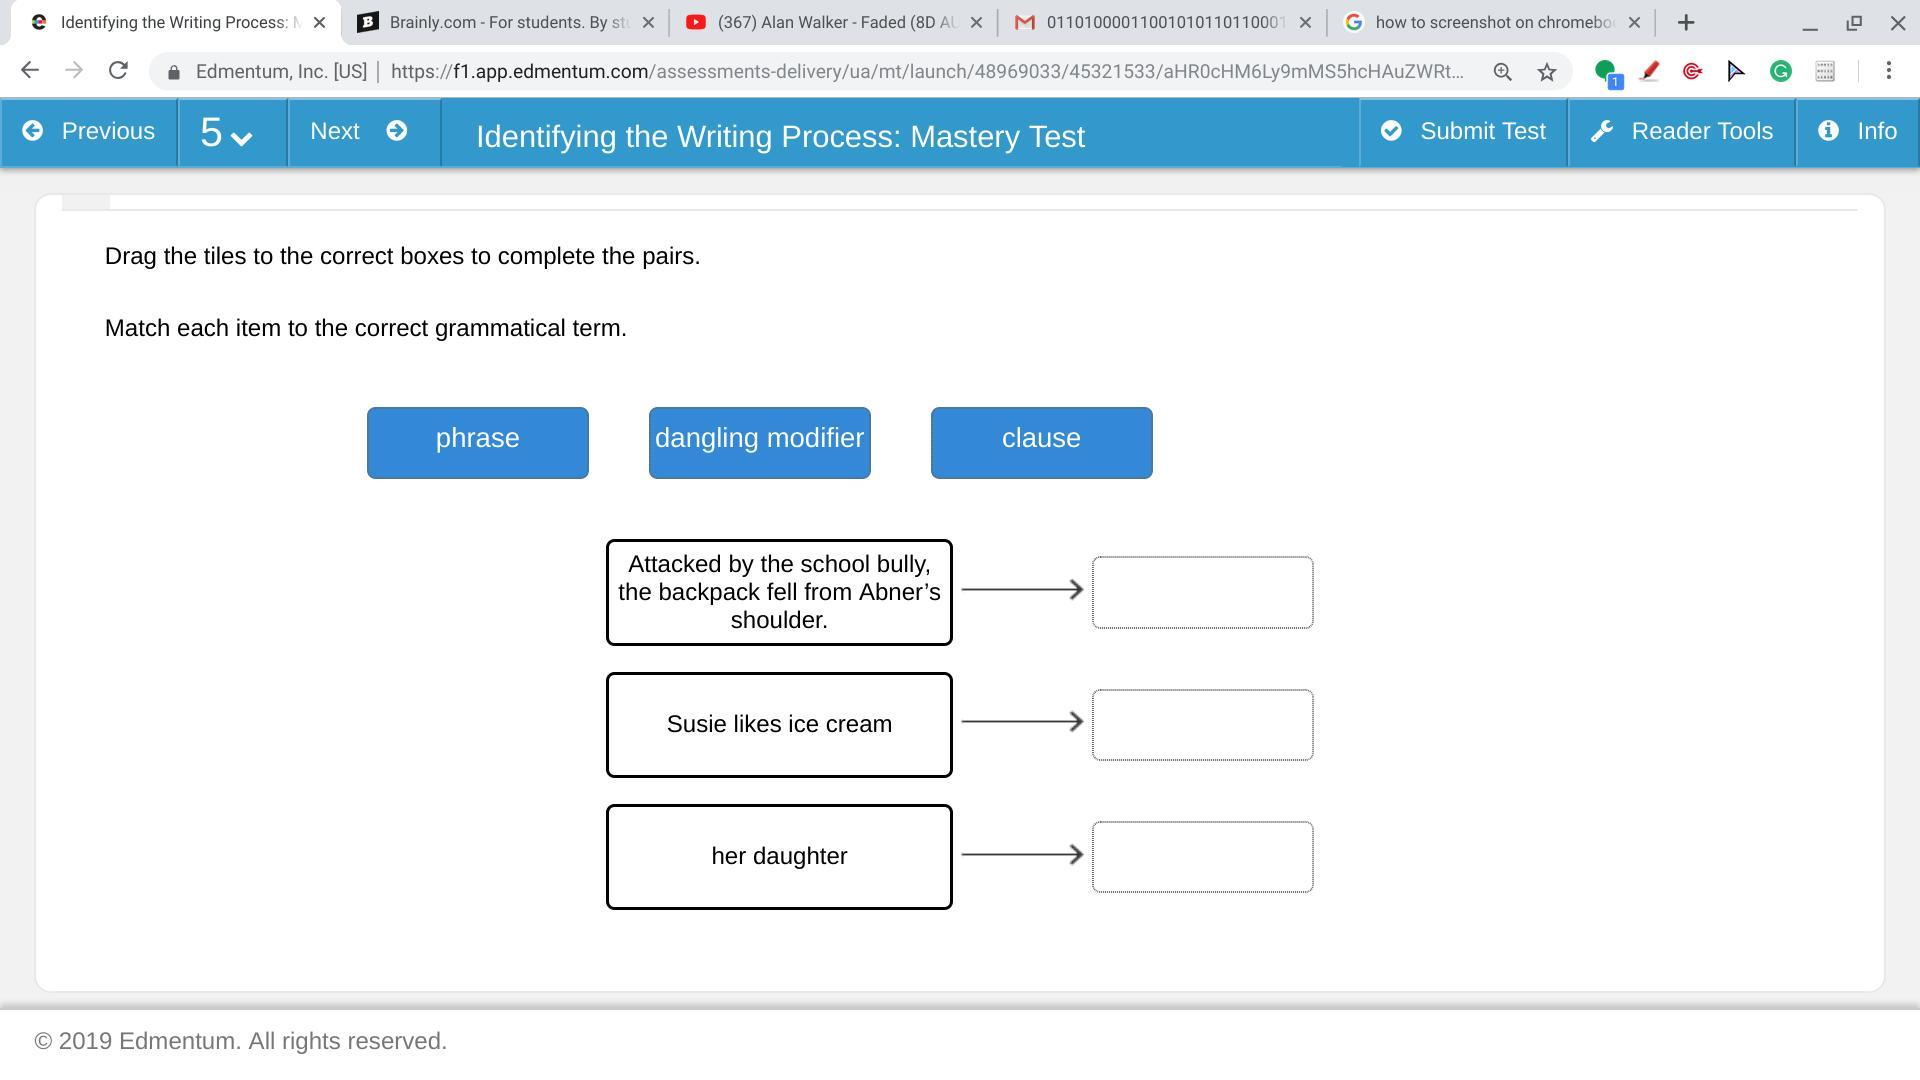This screenshot has height=1080, width=1920.
Task: Click the red target extension icon
Action: 1692,71
